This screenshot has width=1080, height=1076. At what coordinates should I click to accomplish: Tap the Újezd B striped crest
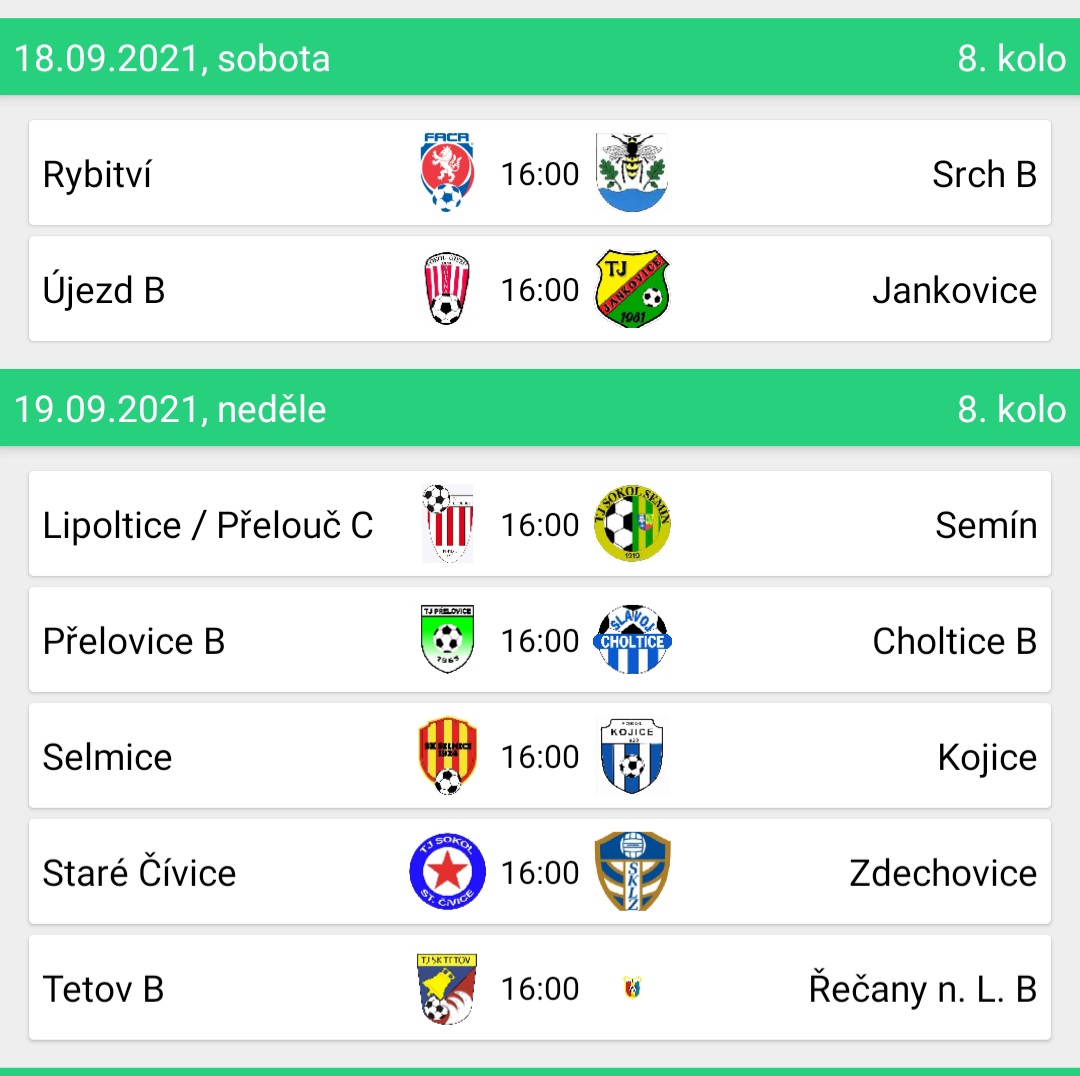click(x=447, y=289)
